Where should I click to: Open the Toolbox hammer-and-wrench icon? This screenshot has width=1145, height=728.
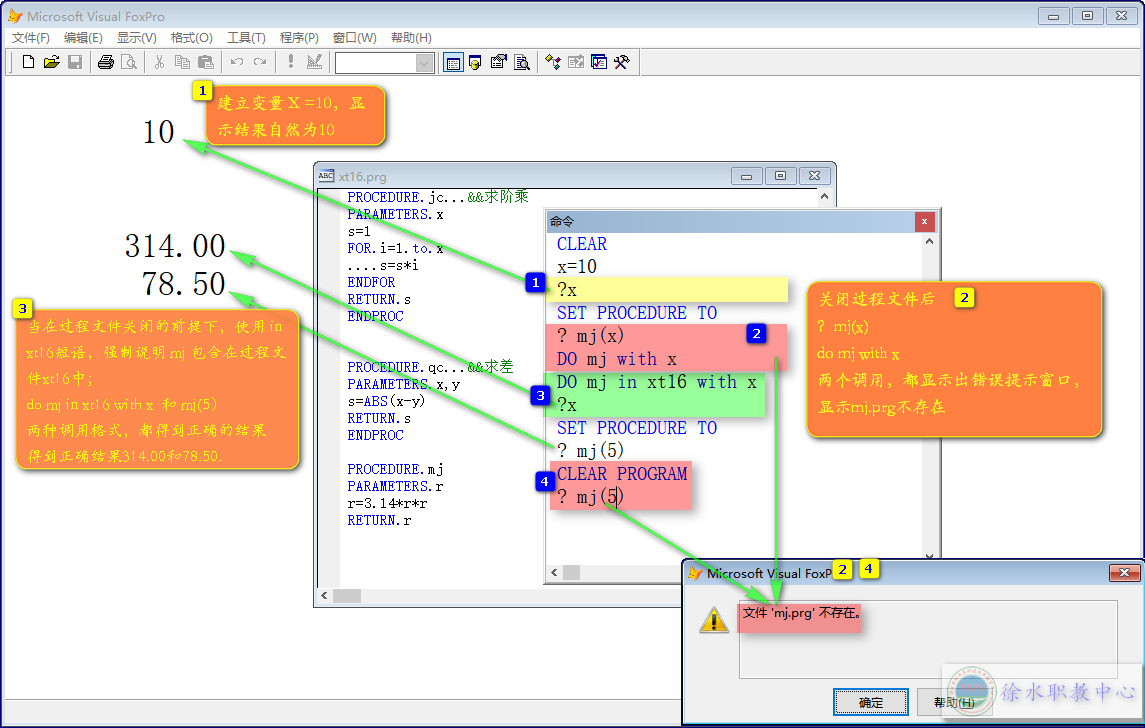[621, 62]
